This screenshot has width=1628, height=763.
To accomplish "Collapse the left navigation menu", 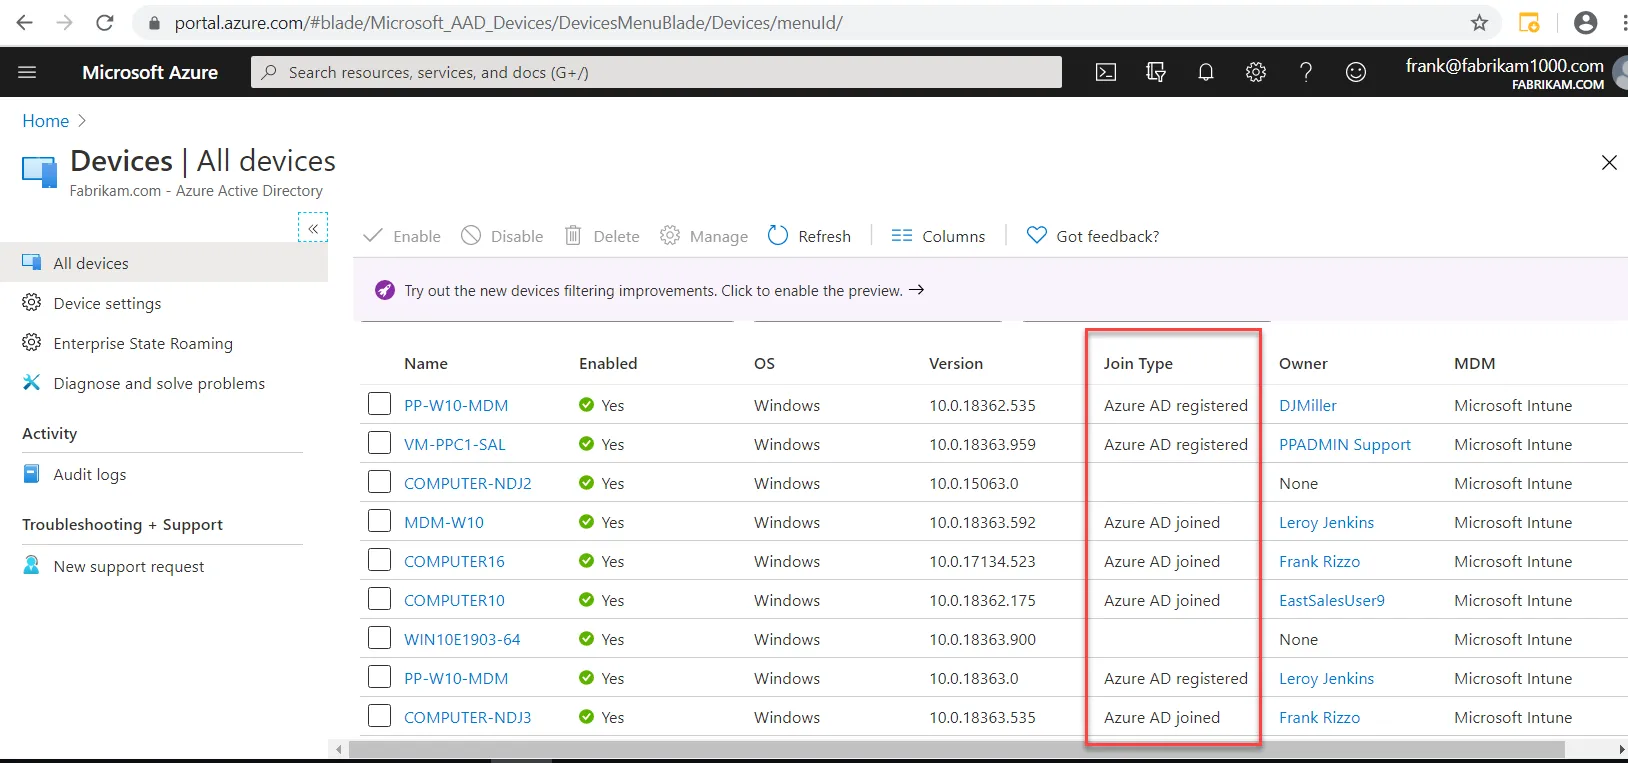I will coord(313,228).
